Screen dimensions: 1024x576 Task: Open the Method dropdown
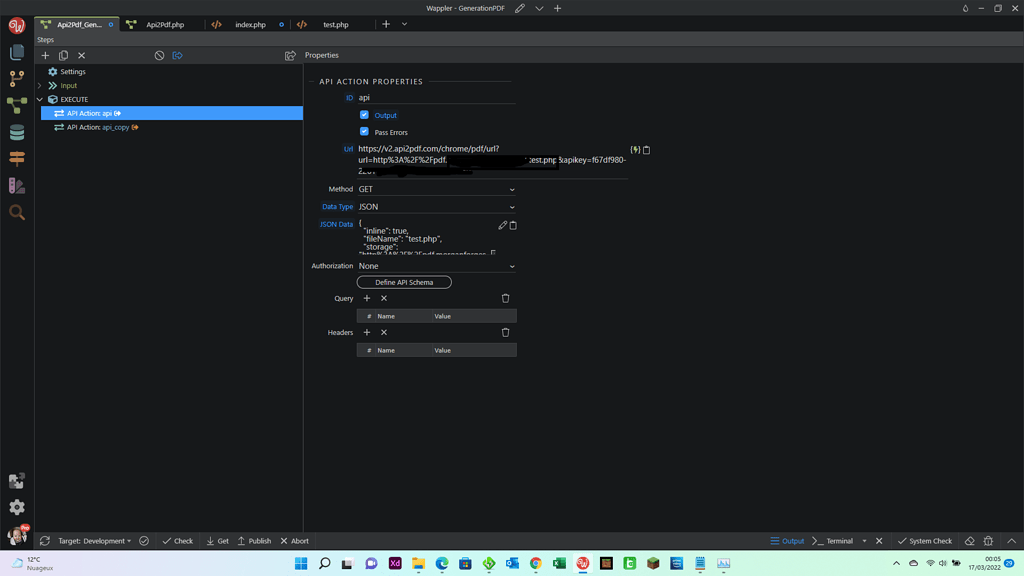coord(436,189)
